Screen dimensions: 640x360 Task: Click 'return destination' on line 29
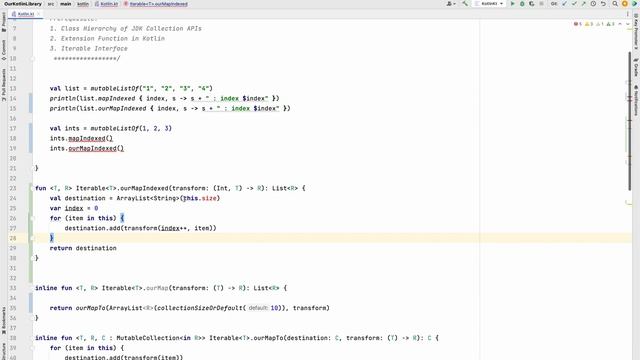83,248
